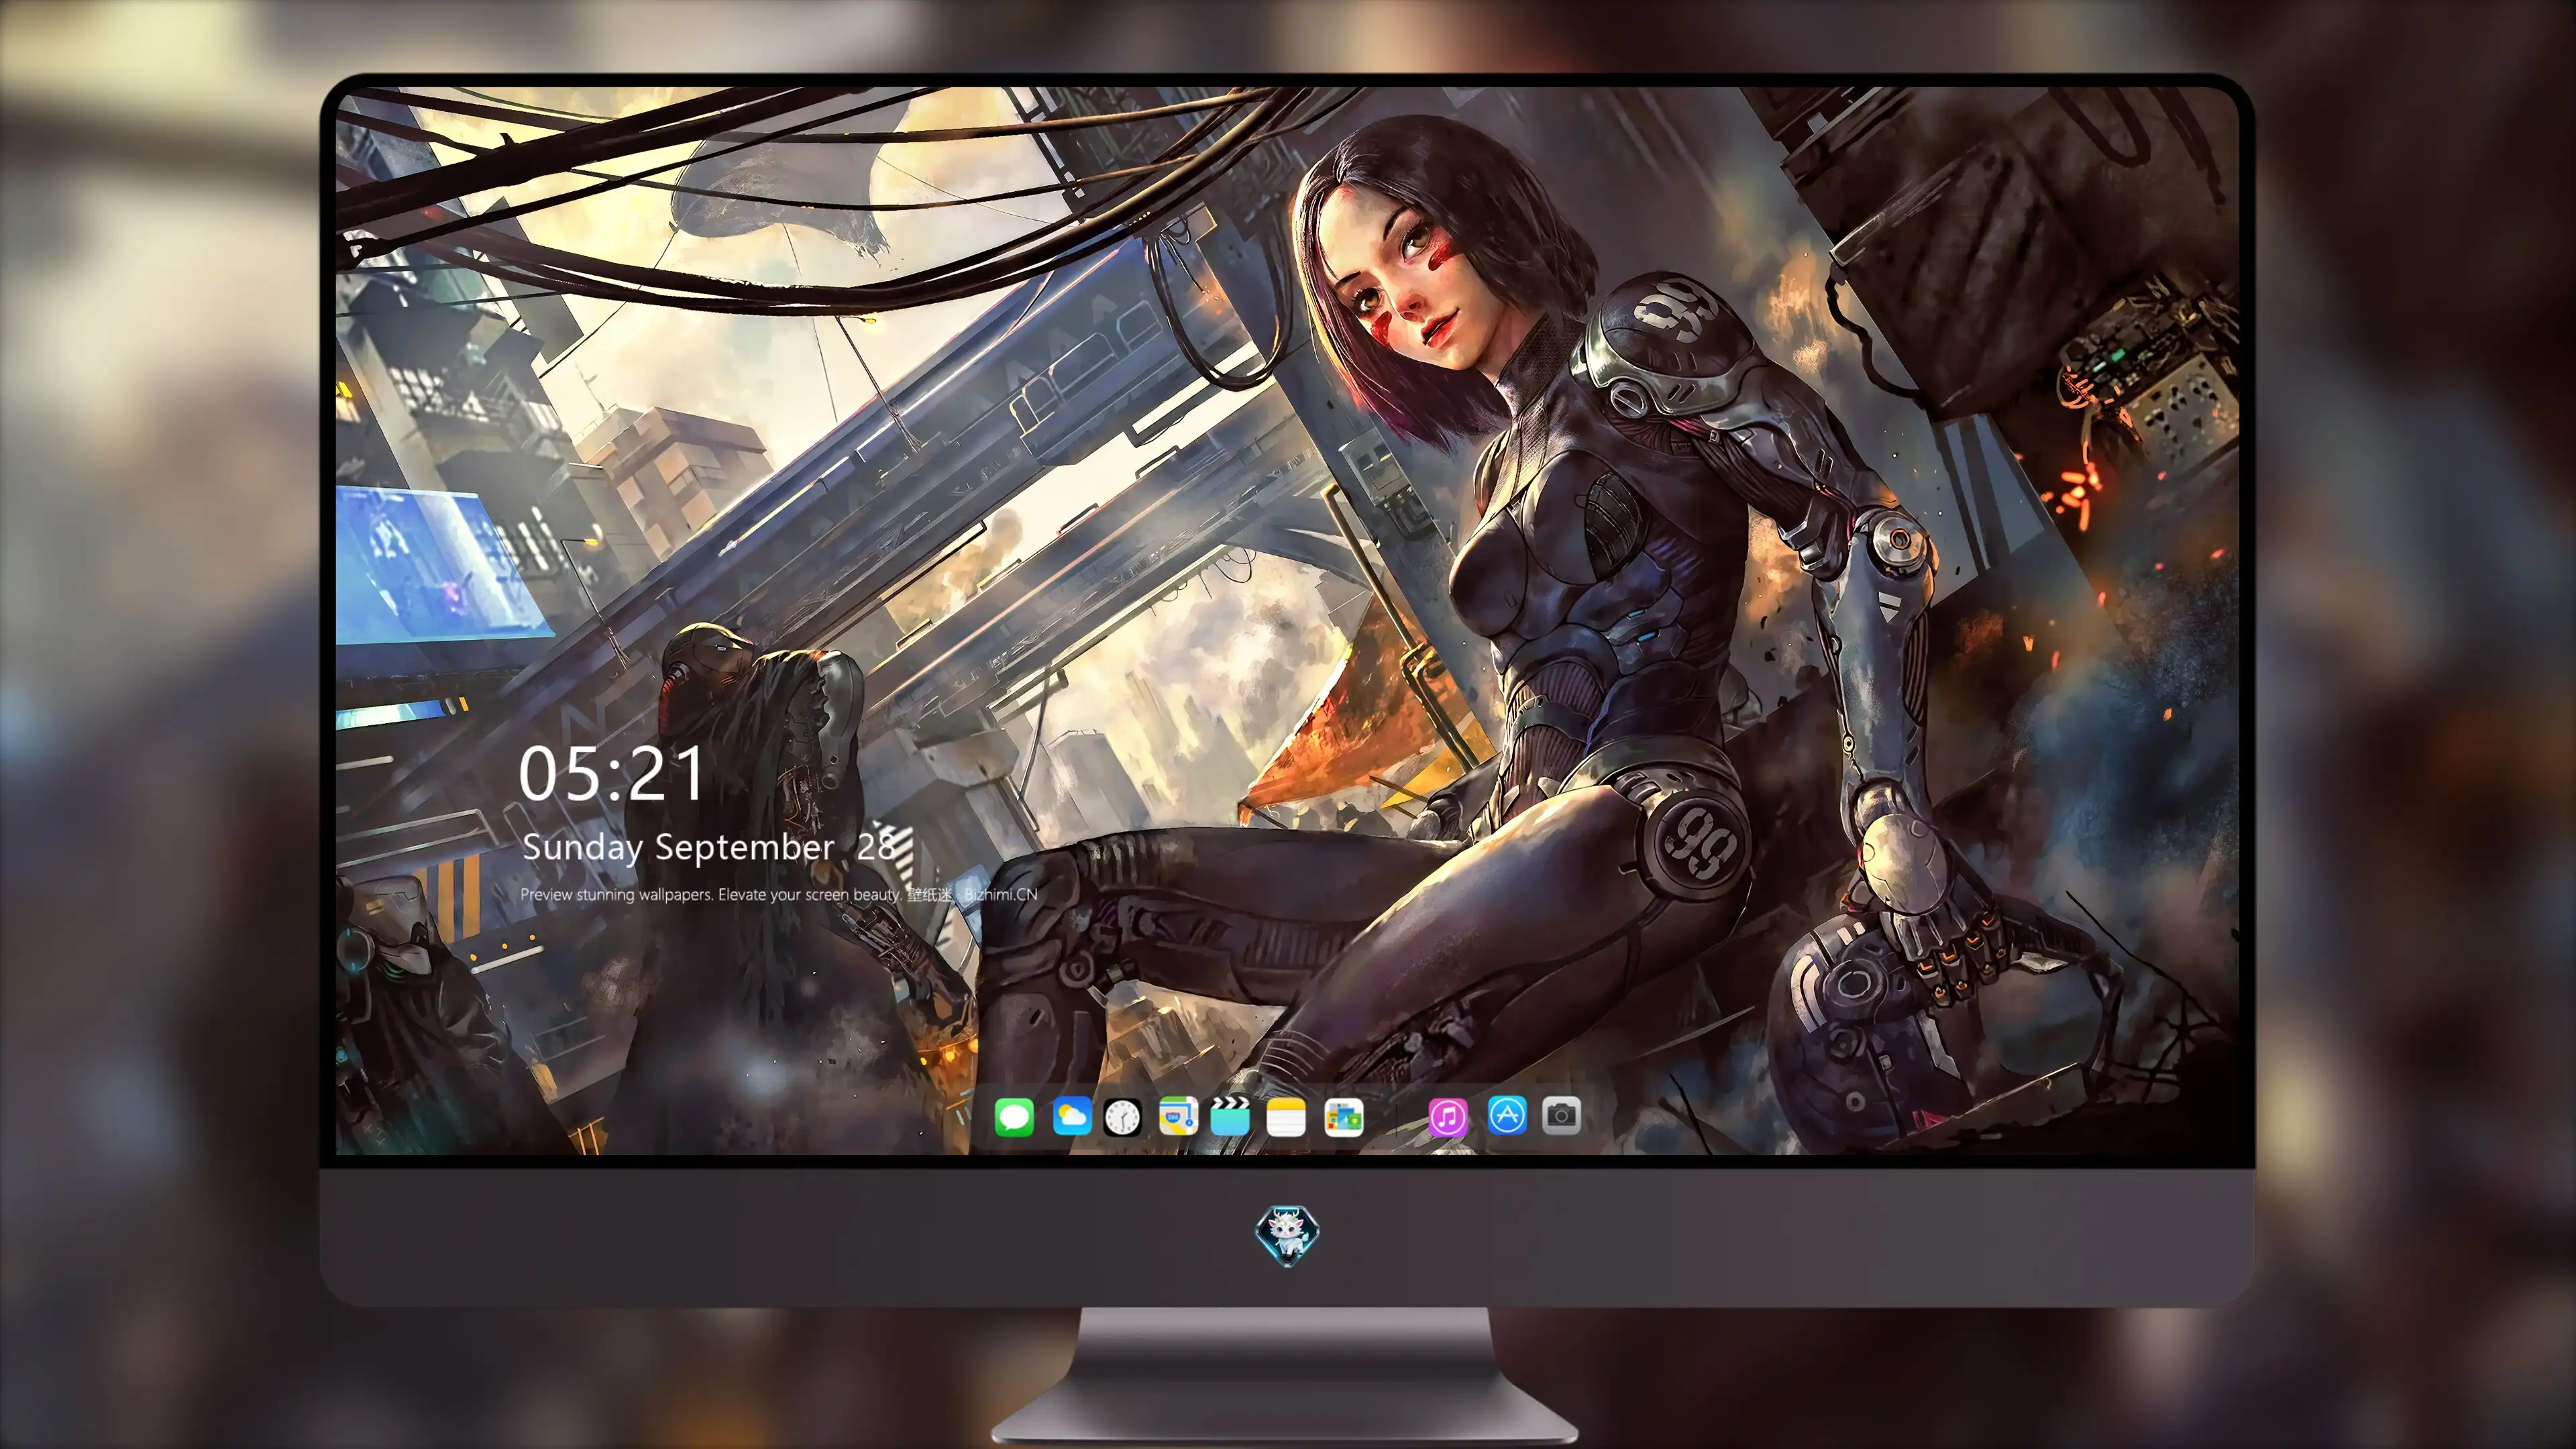Click the mascot logo on the monitor chin
This screenshot has height=1449, width=2576.
click(x=1287, y=1235)
